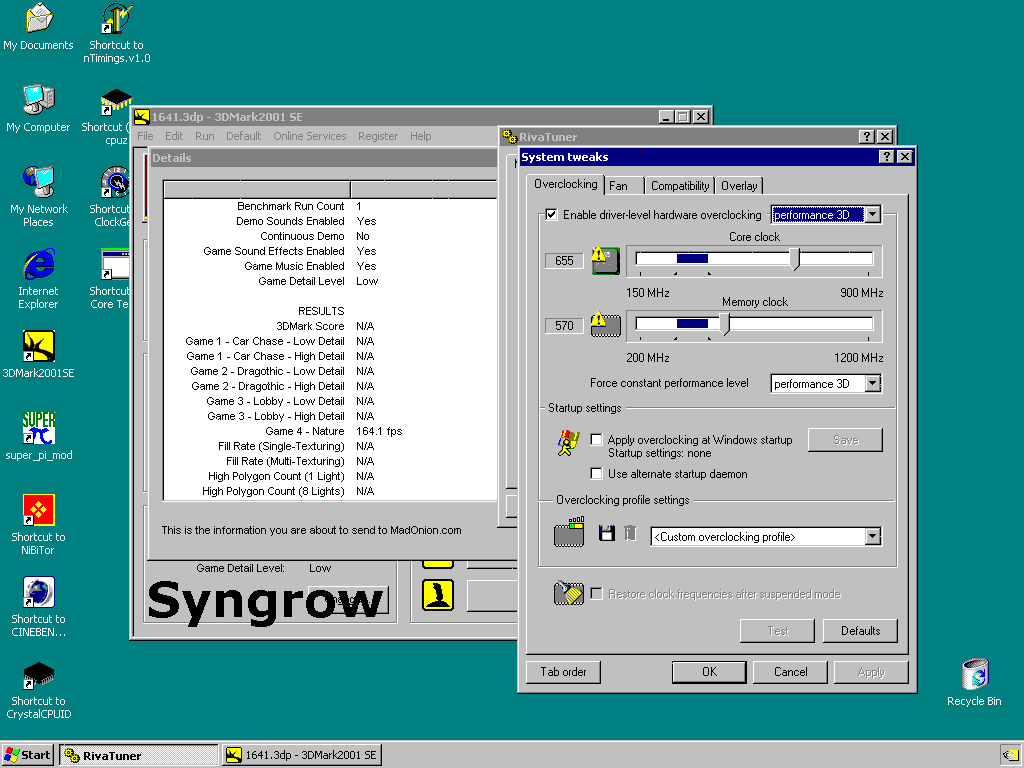Switch to the Compatibility tab

tap(680, 186)
